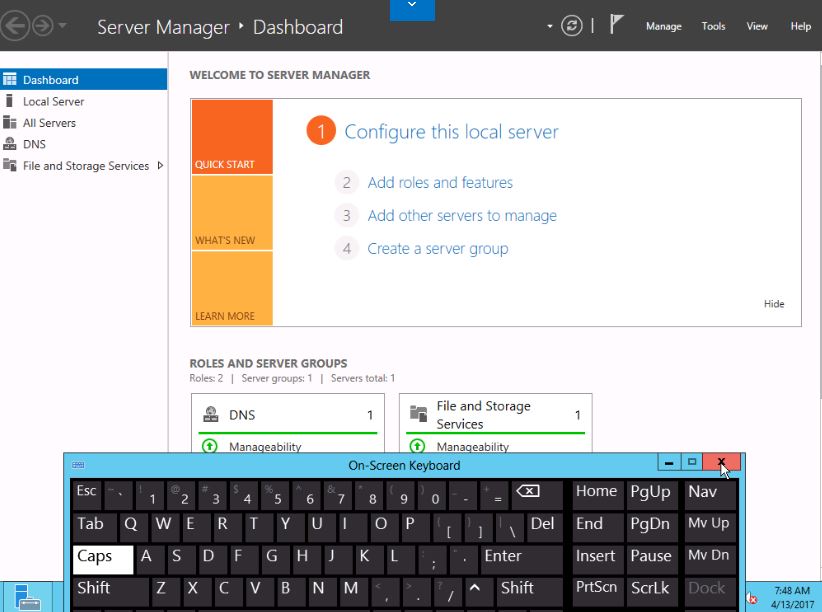Select the DNS icon in the sidebar
Screen dimensions: 822x612
(10, 144)
